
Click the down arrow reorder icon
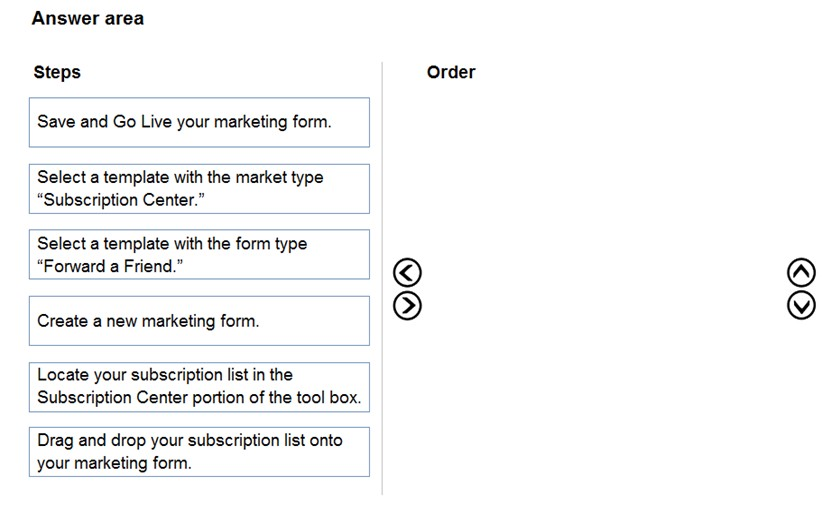801,306
